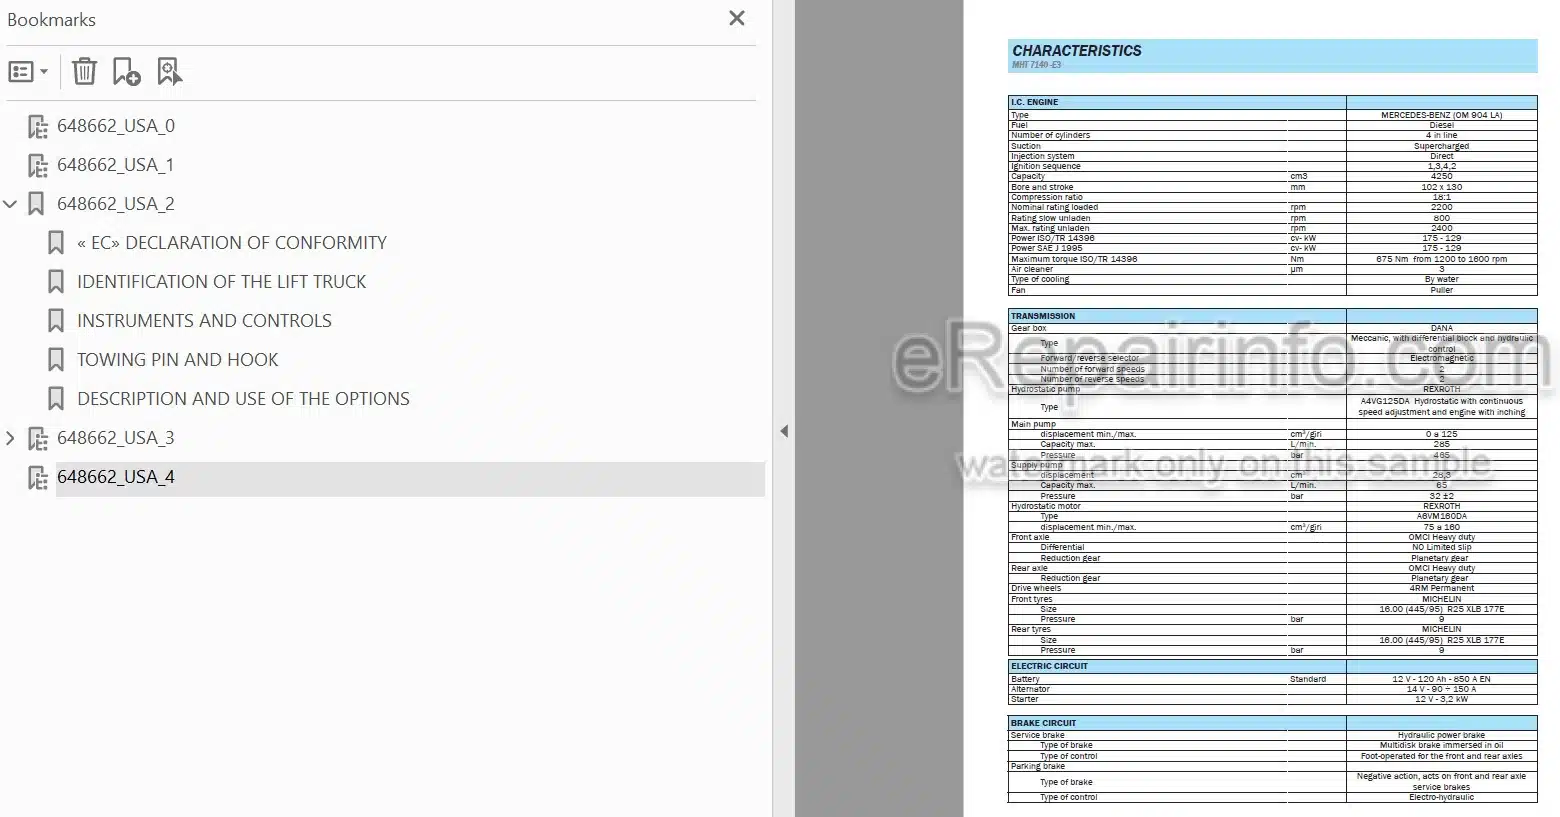Go to TOWING PIN AND HOOK label

pos(178,360)
